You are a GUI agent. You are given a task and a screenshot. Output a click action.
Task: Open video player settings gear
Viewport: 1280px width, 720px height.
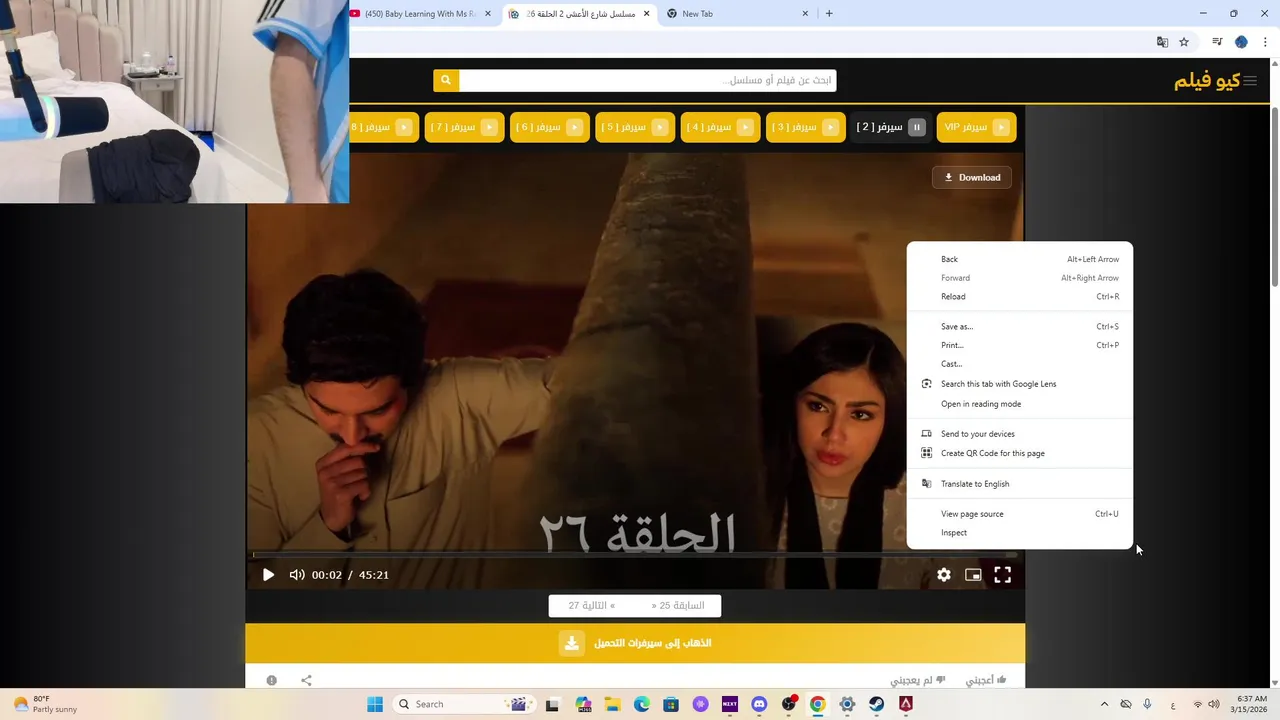944,575
